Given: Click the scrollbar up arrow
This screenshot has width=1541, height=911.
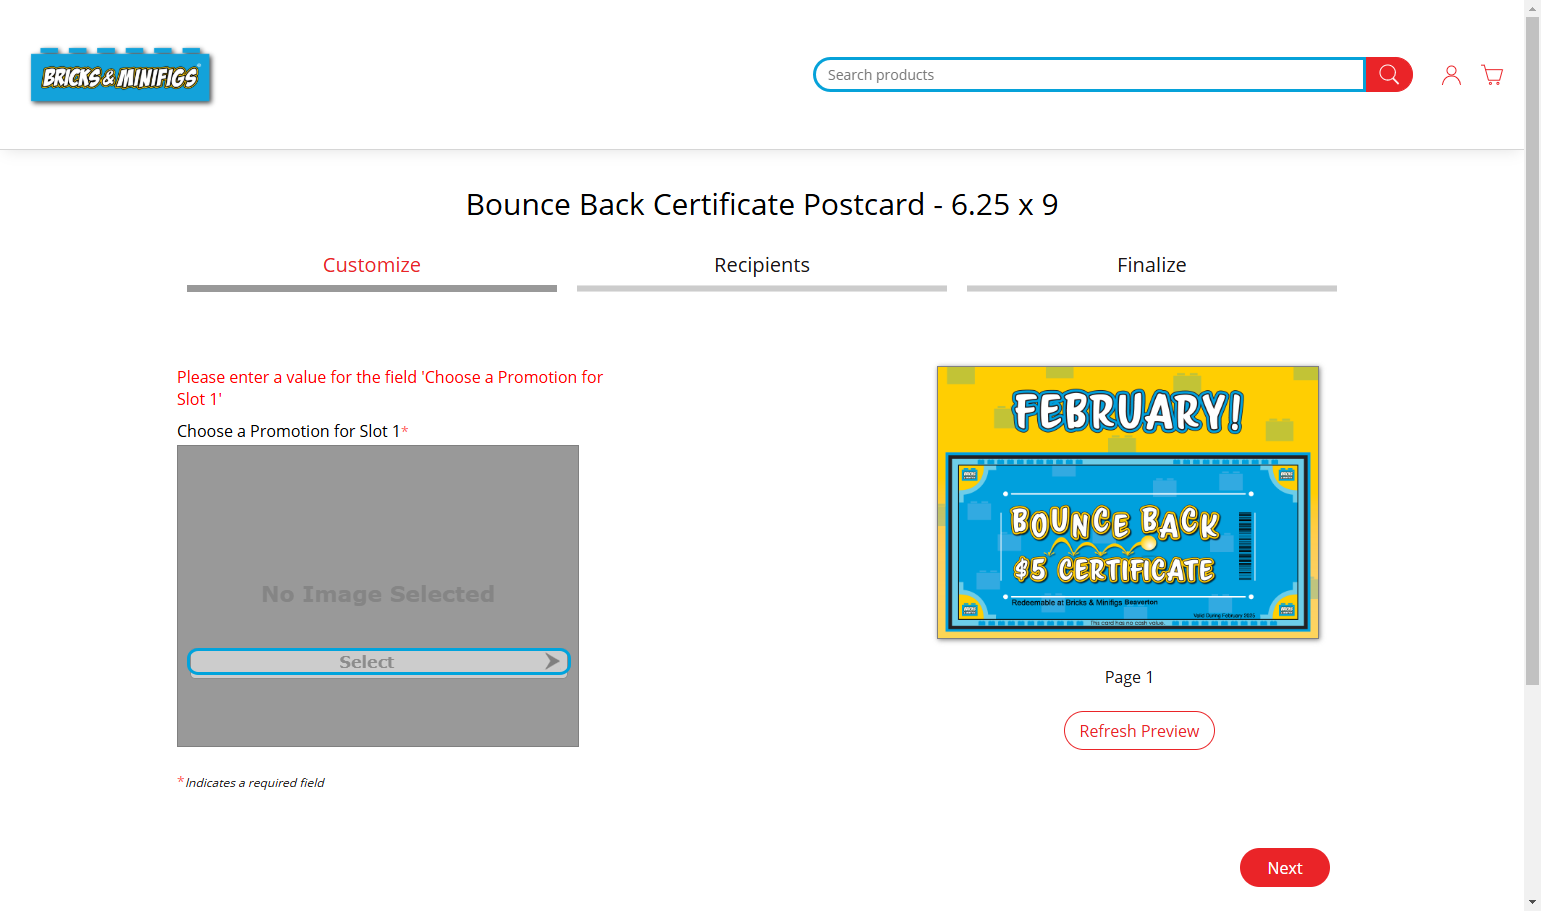Looking at the screenshot, I should tap(1532, 7).
